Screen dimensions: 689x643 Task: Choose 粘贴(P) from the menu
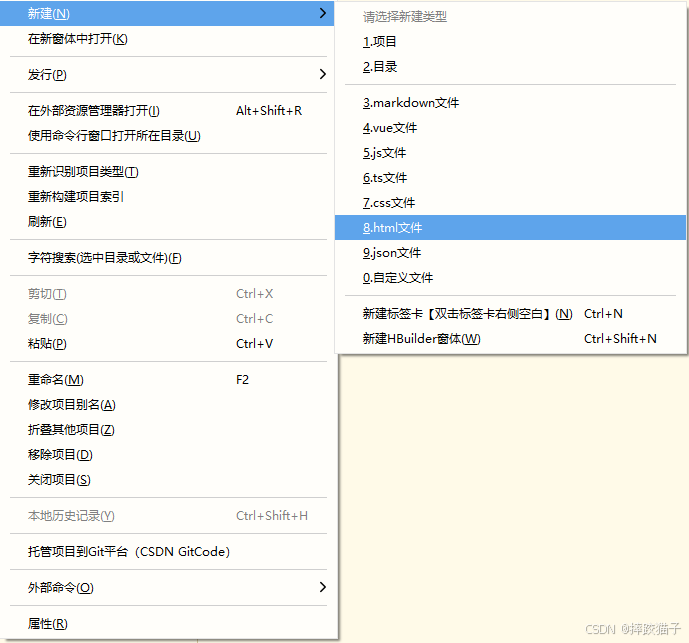[x=169, y=344]
